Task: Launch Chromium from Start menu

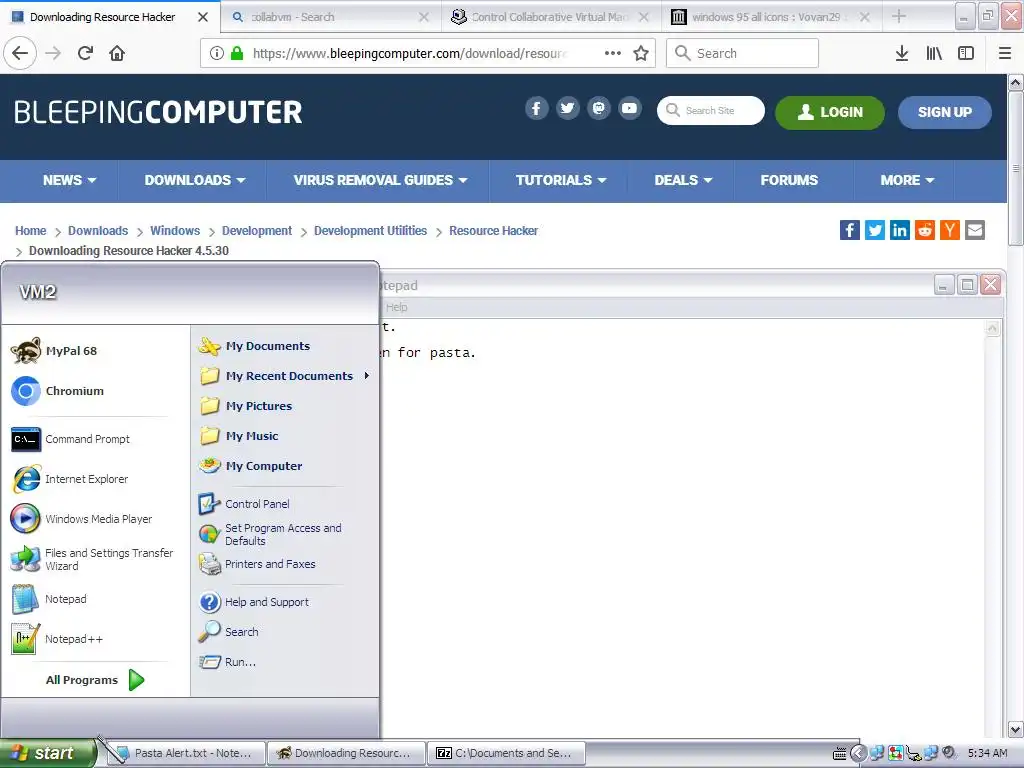Action: pos(59,391)
